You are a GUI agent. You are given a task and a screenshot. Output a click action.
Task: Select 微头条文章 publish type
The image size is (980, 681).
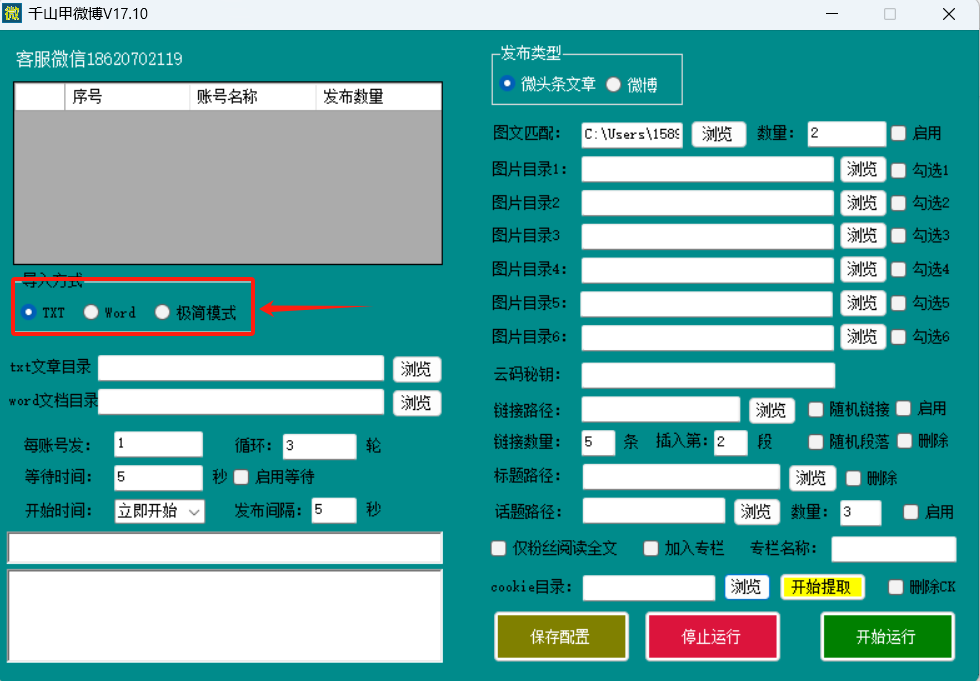coord(508,83)
